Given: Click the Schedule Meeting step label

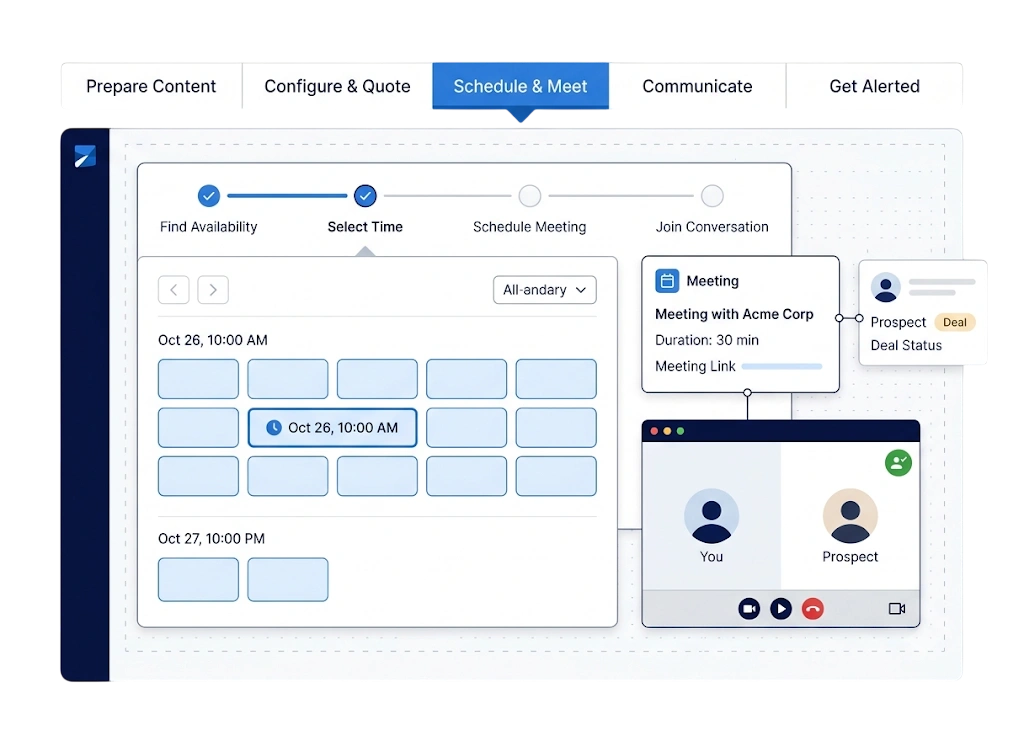Looking at the screenshot, I should [530, 227].
